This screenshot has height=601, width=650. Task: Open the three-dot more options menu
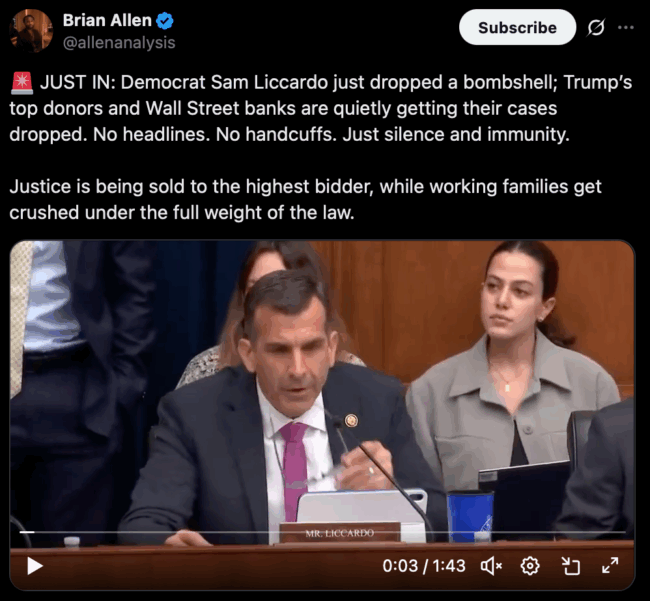(x=626, y=28)
